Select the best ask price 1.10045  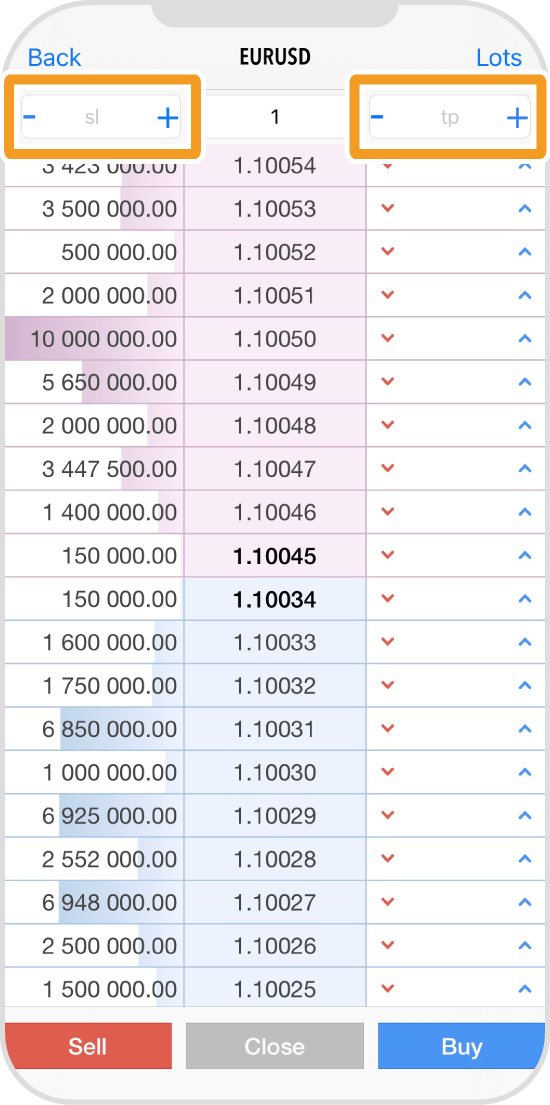pos(275,556)
